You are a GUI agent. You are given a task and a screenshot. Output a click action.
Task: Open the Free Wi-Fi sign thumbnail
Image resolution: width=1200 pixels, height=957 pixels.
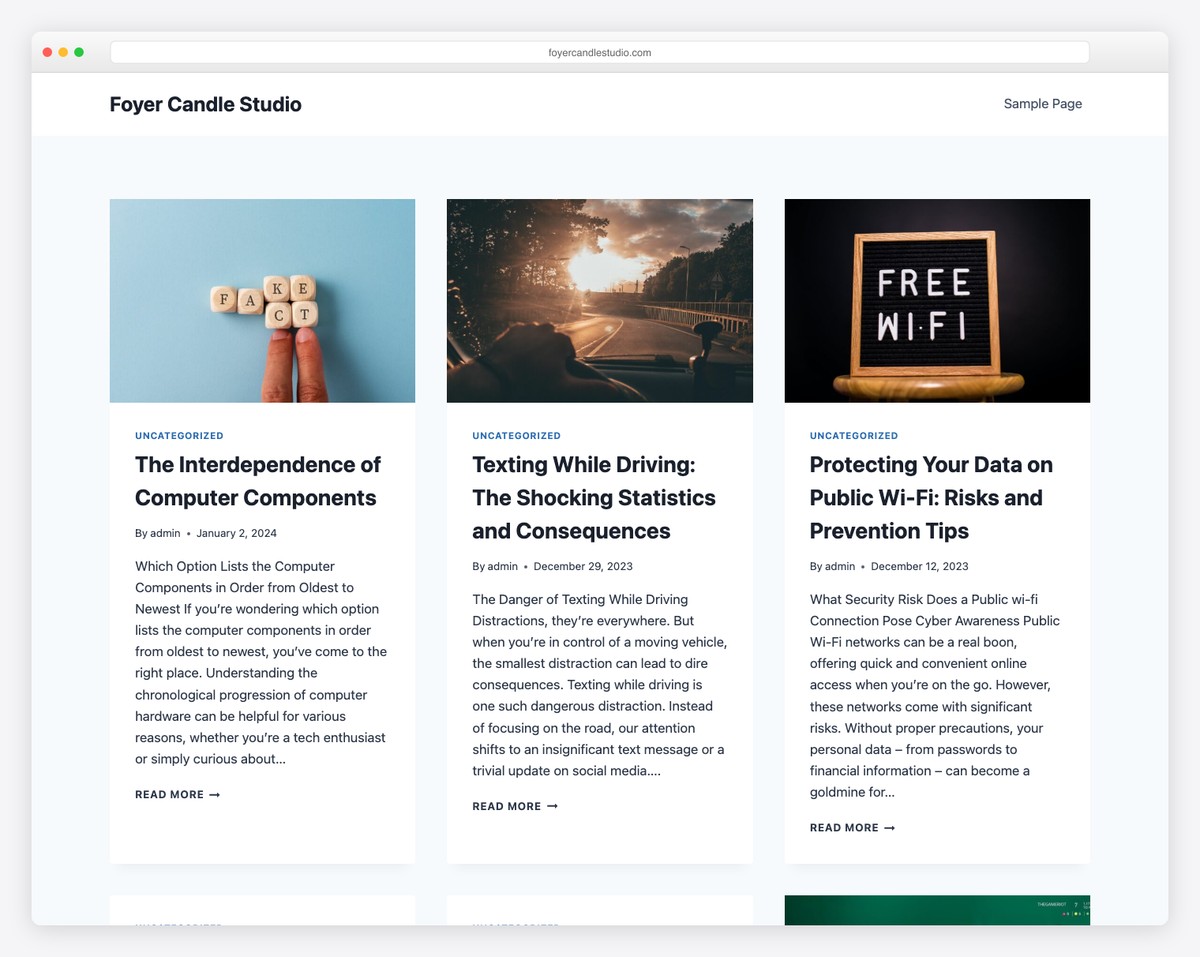tap(937, 300)
